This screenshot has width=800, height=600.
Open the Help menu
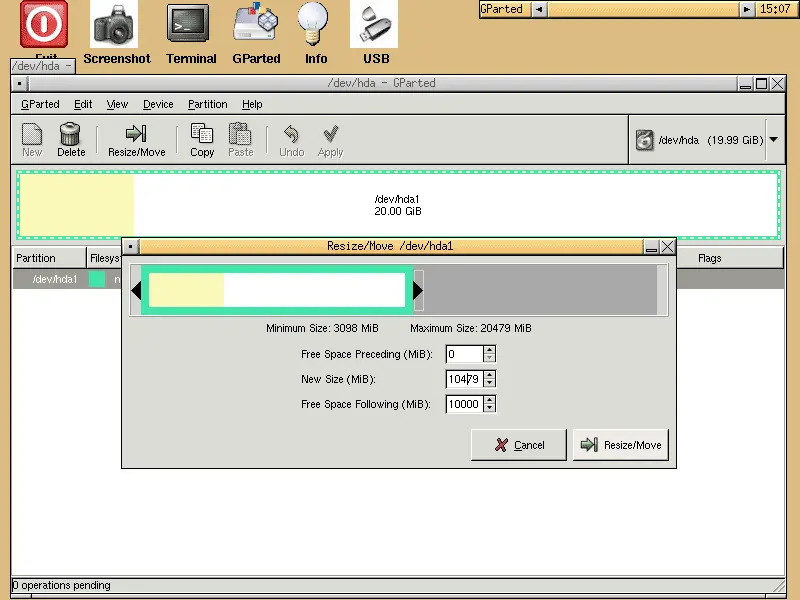(x=252, y=104)
